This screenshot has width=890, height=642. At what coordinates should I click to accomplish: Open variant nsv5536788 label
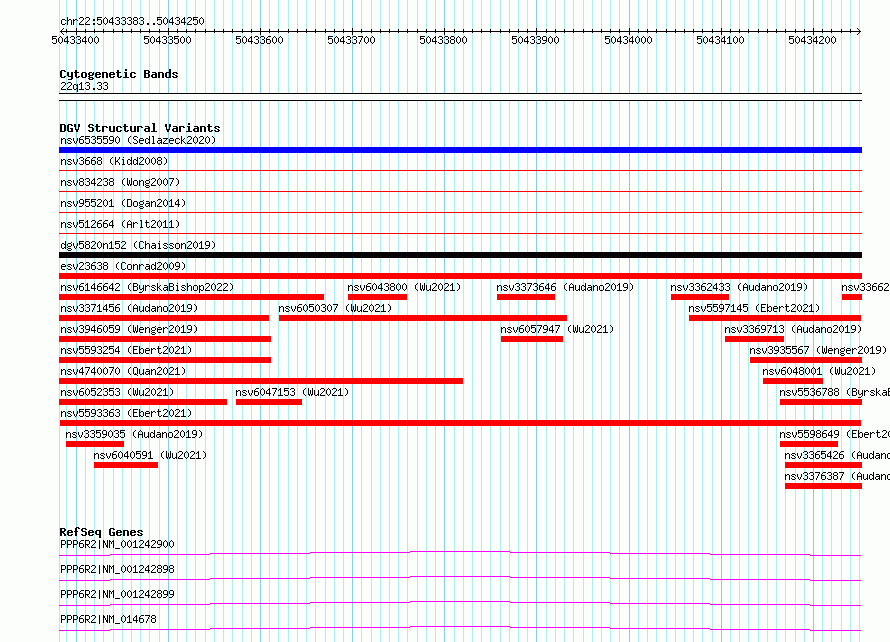834,392
